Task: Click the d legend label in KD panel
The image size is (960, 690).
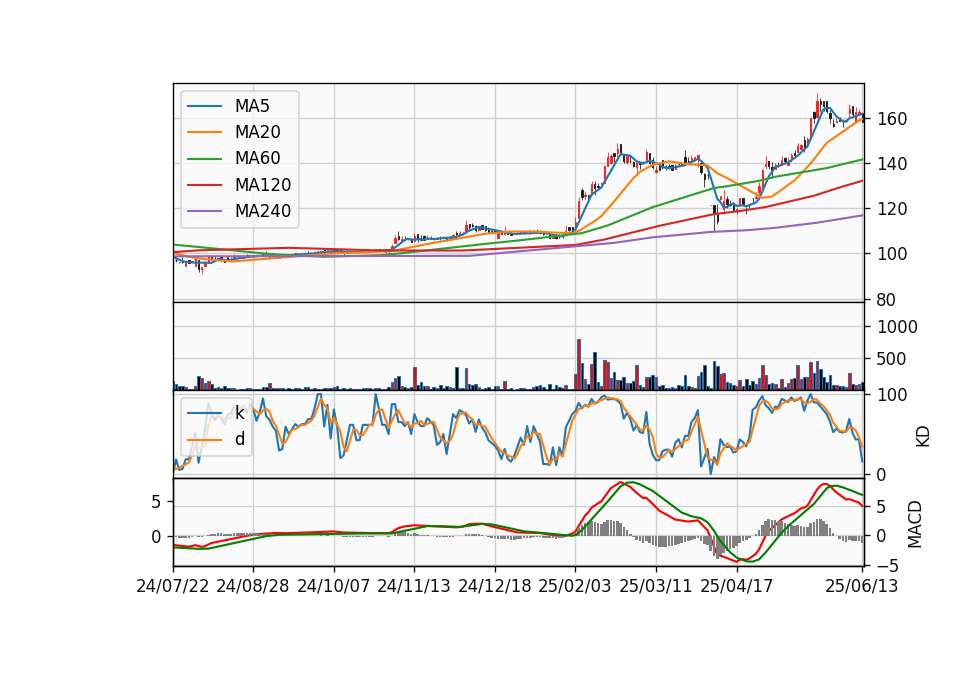Action: (240, 439)
